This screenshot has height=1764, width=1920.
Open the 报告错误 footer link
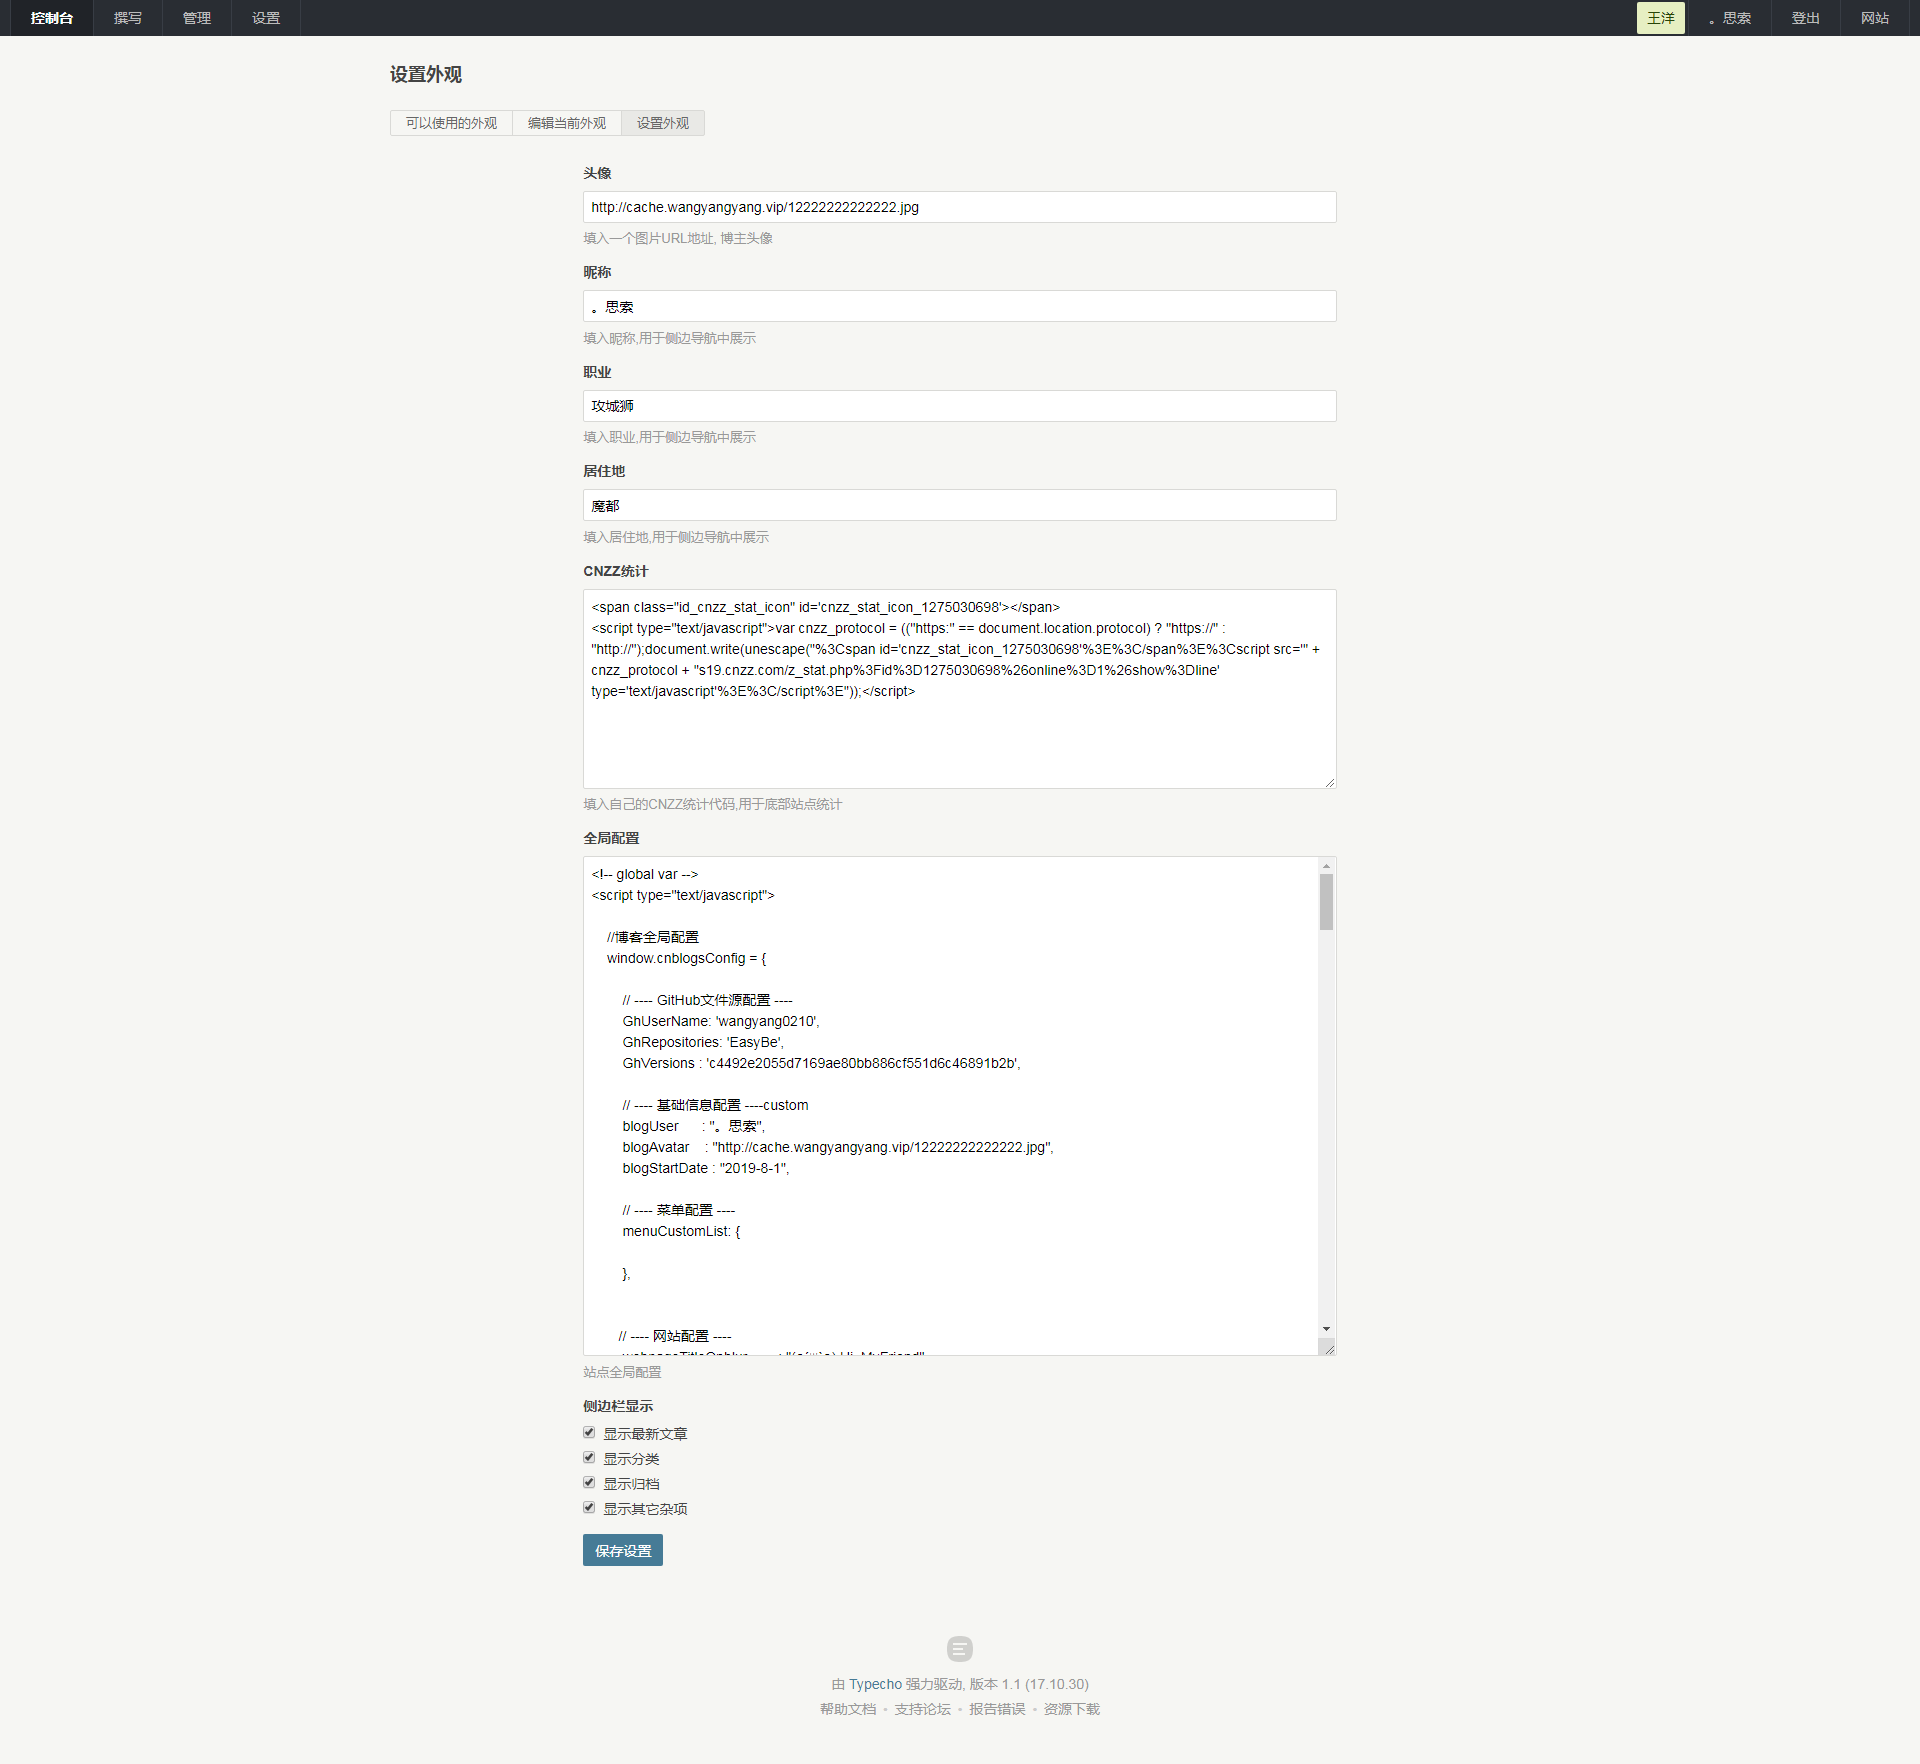tap(997, 1709)
